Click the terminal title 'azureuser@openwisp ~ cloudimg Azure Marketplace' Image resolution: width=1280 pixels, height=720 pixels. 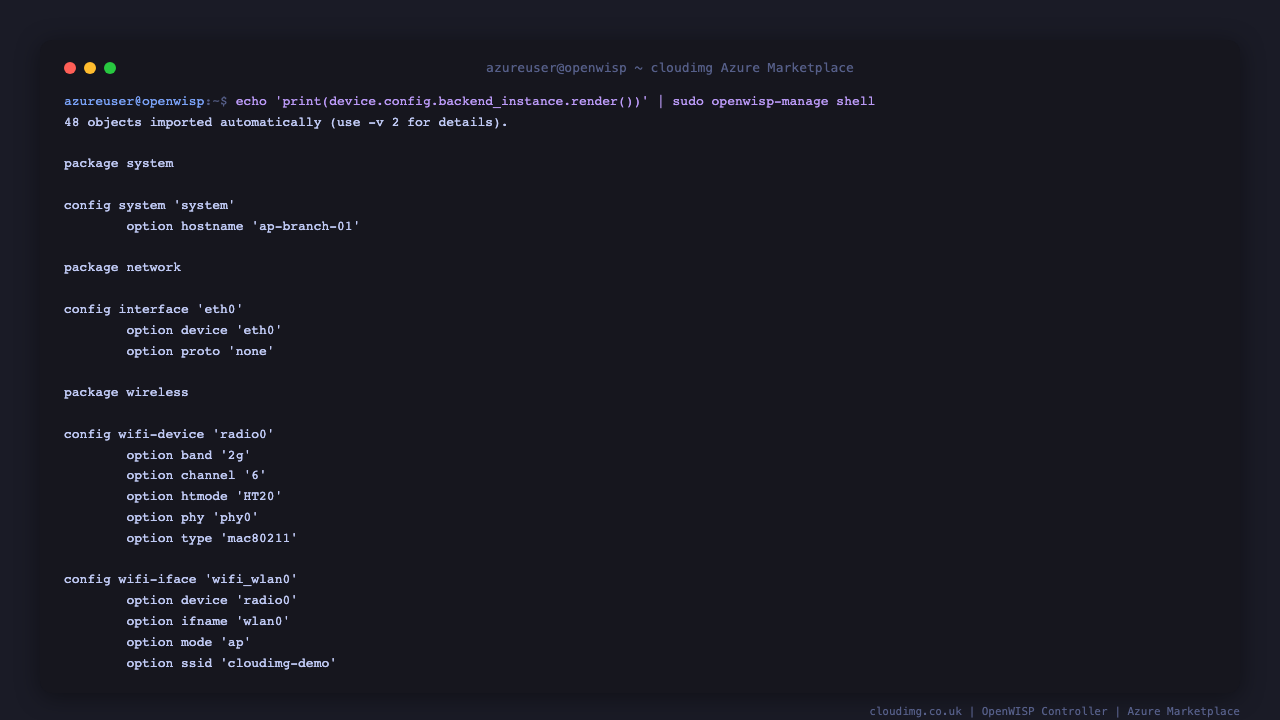[670, 68]
